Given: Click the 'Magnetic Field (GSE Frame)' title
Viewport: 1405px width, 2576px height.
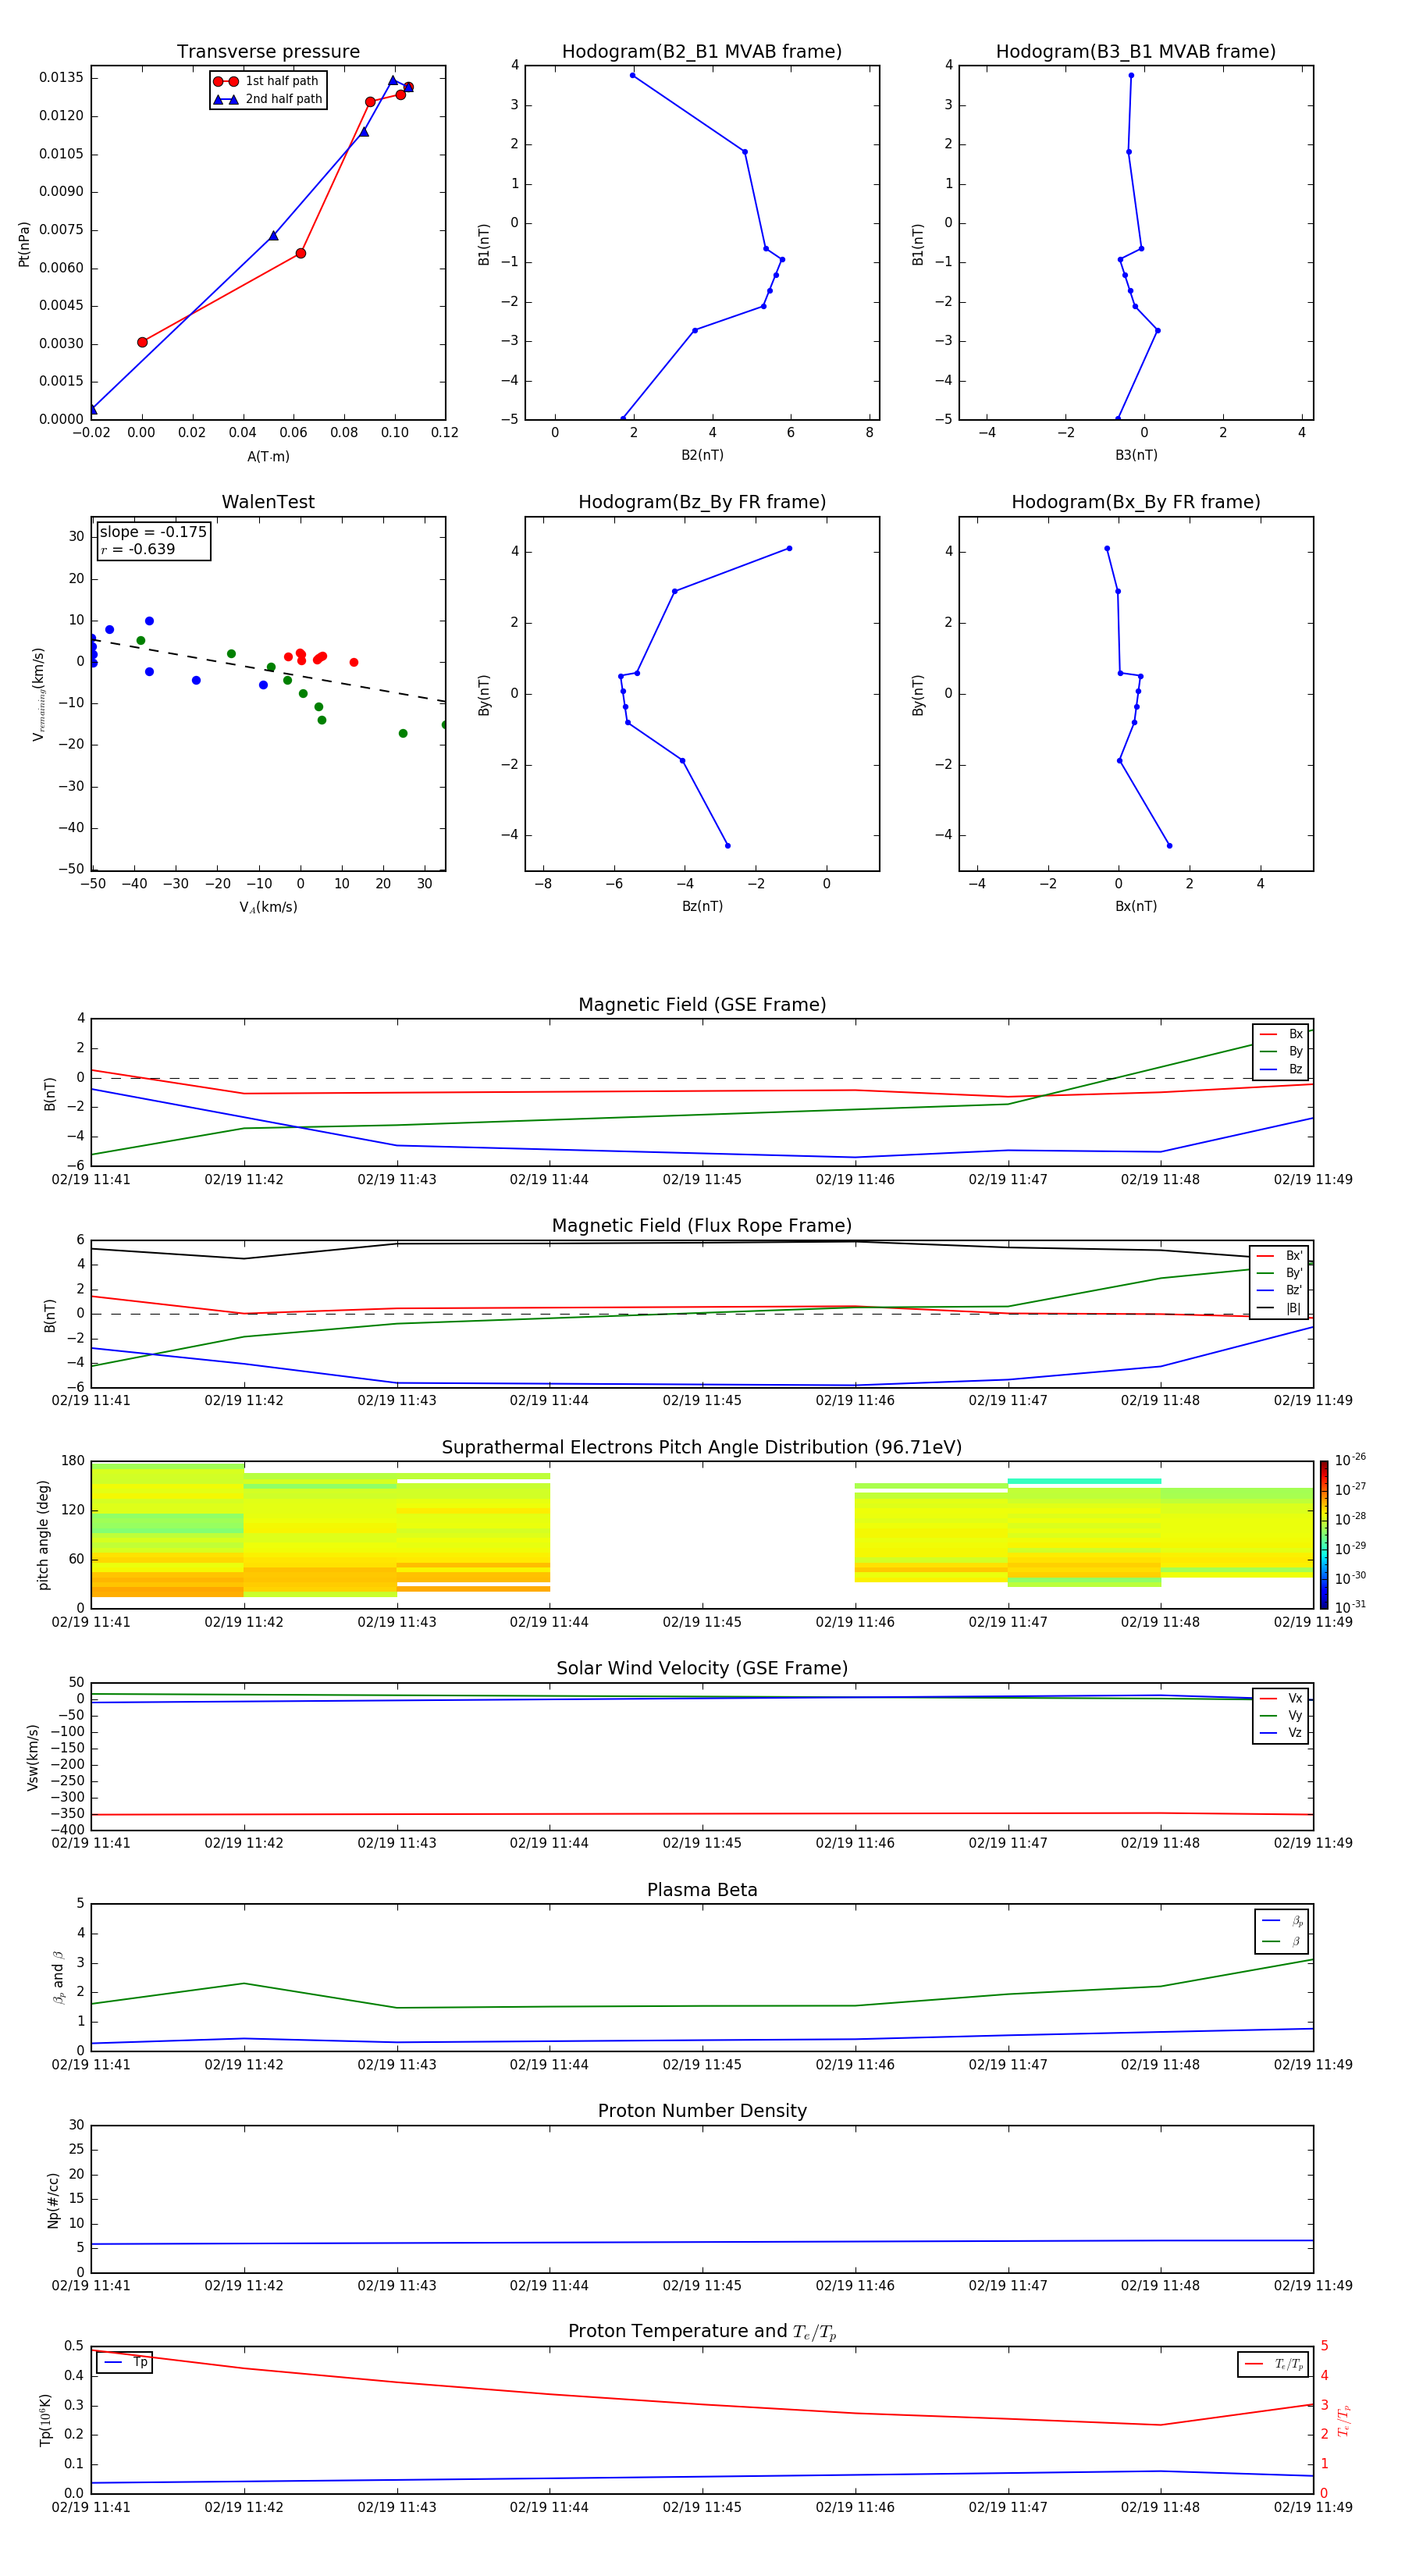Looking at the screenshot, I should [x=702, y=1005].
